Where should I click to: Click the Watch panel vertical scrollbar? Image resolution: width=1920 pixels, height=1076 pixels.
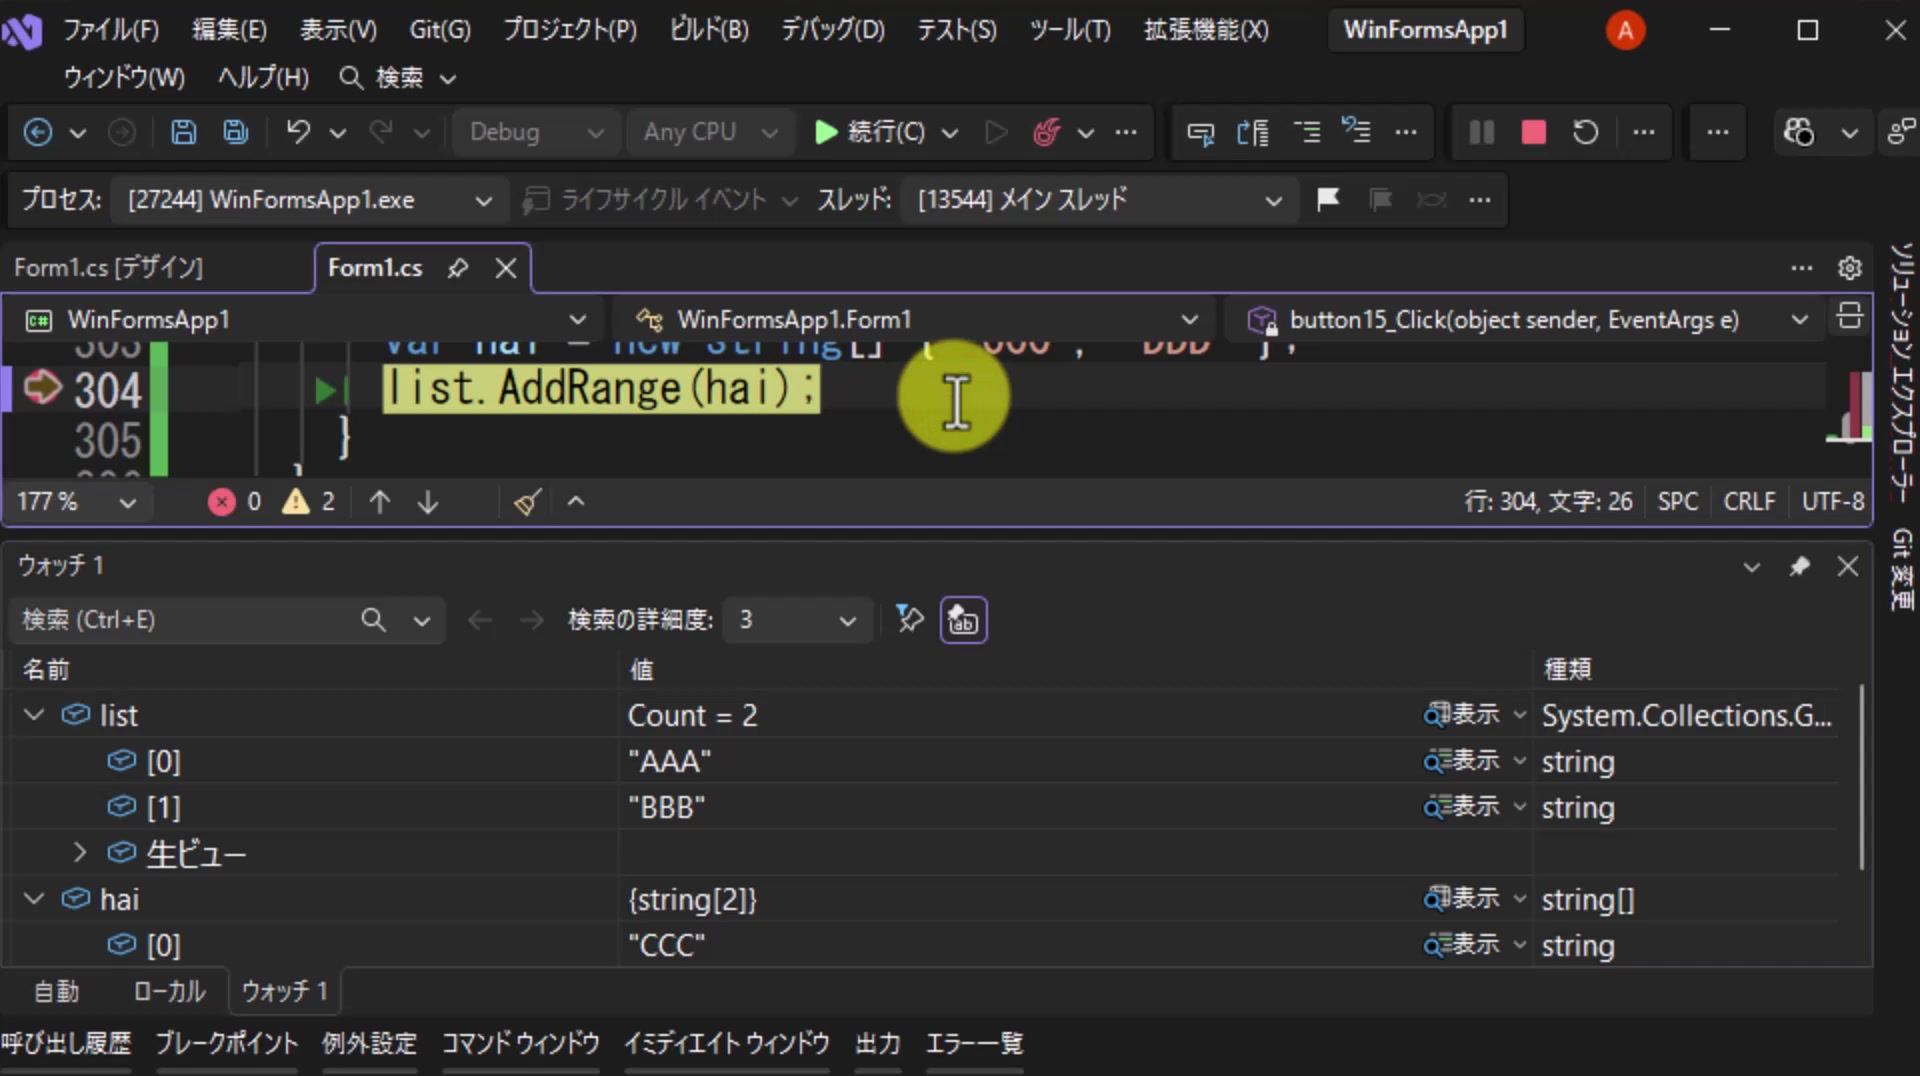pos(1861,777)
